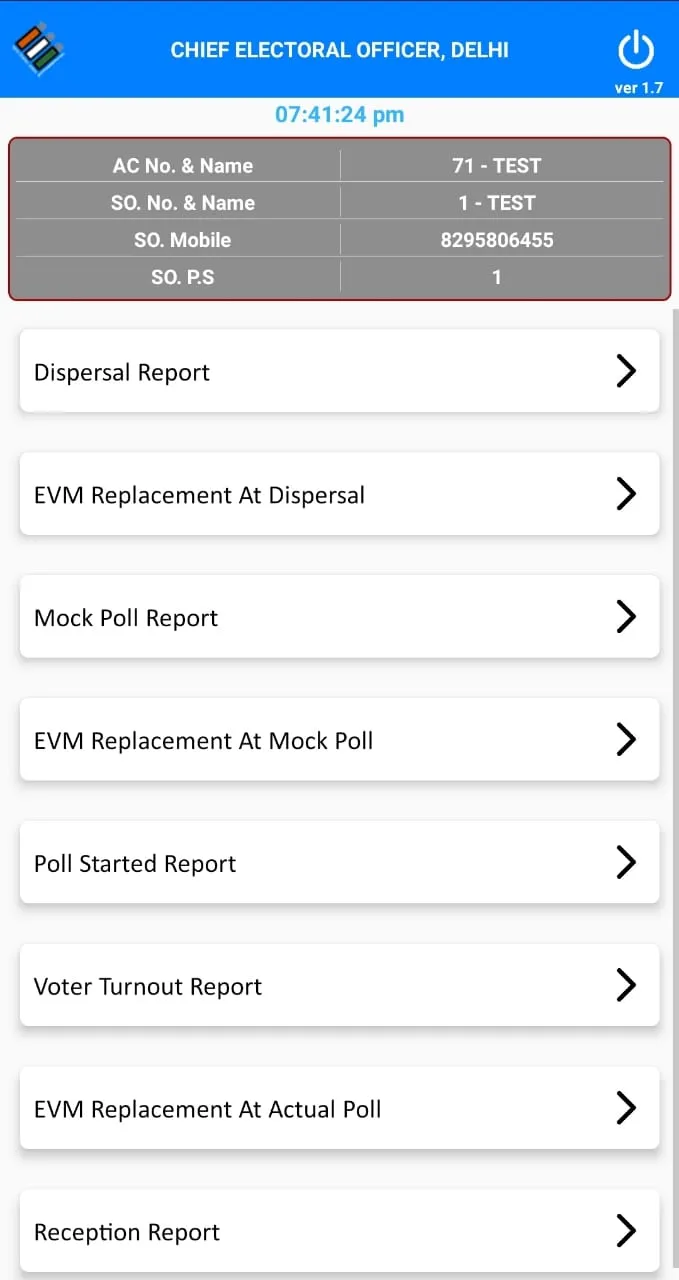This screenshot has width=679, height=1280.
Task: Tap the arrow beside Poll Started Report
Action: pos(626,863)
